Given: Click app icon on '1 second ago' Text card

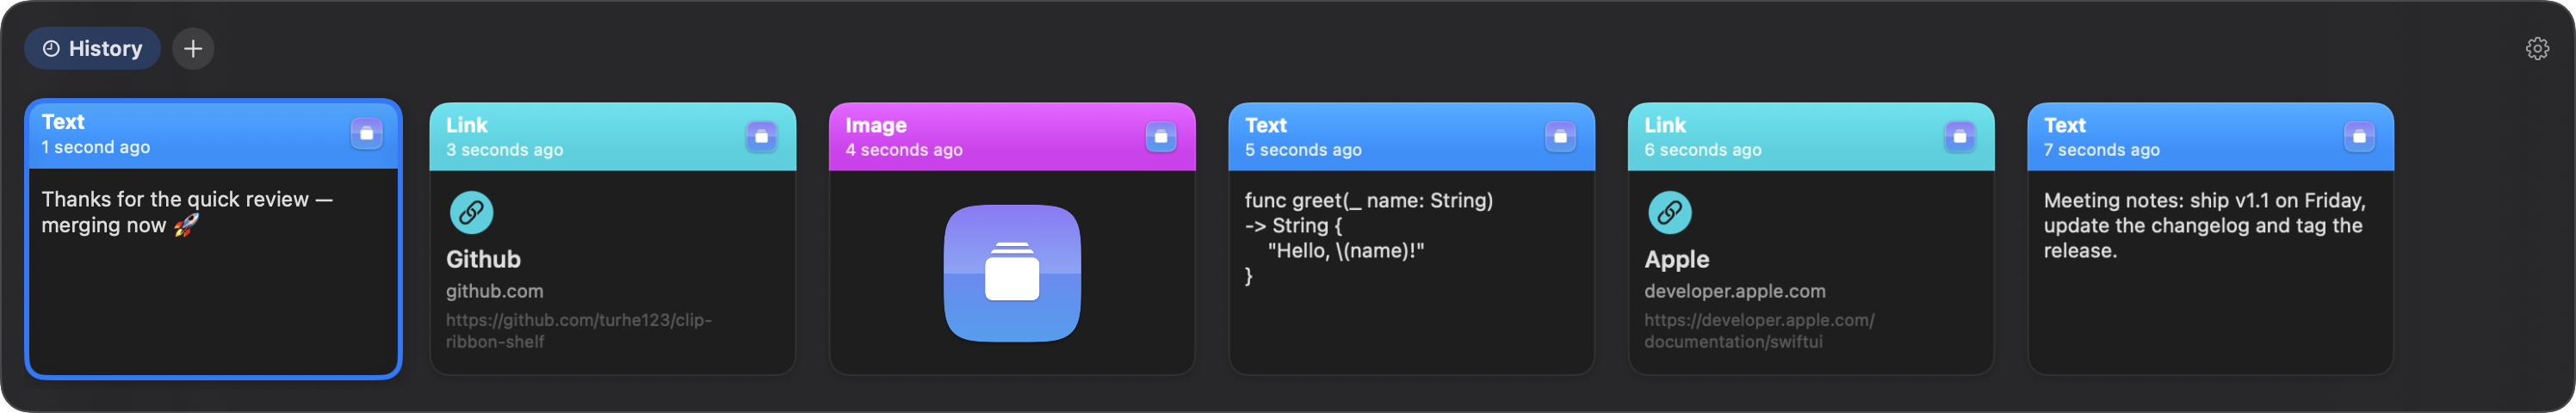Looking at the screenshot, I should (x=367, y=133).
